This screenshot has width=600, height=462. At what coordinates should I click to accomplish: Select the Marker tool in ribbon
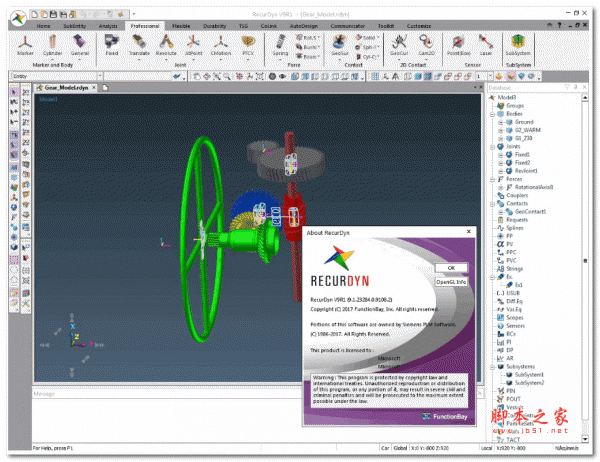(23, 44)
